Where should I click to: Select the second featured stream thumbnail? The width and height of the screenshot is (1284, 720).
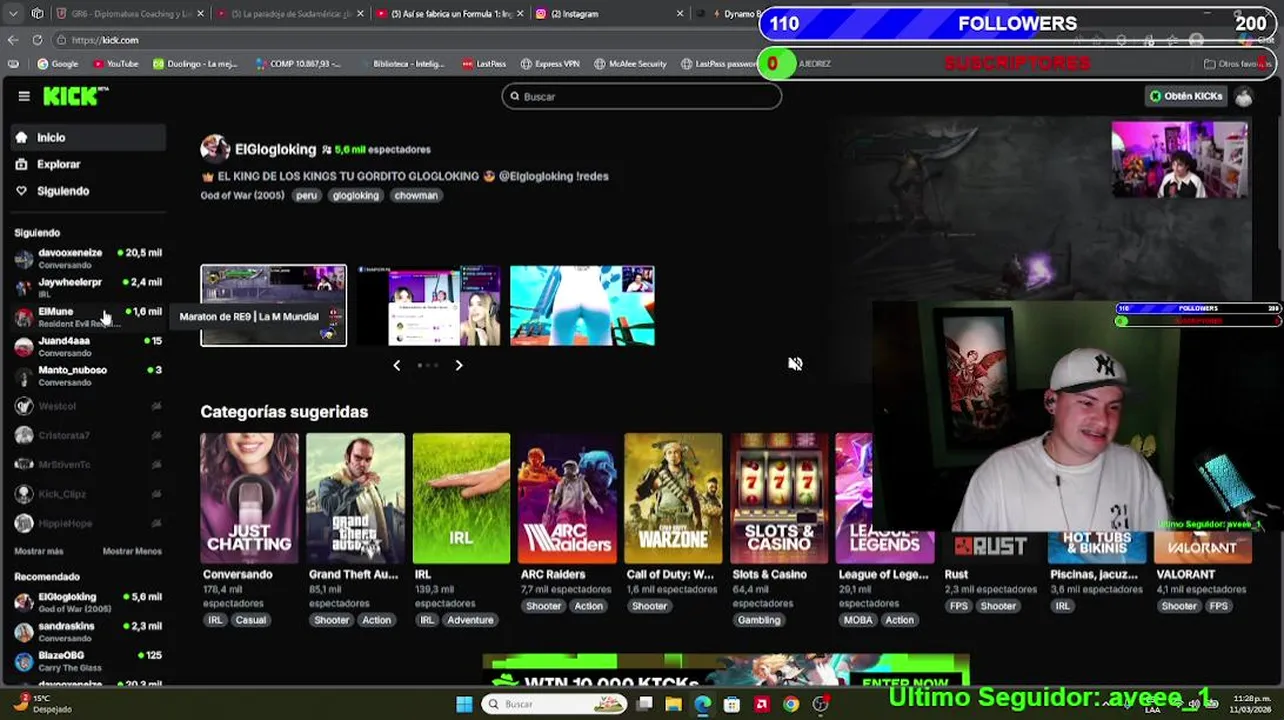pyautogui.click(x=430, y=305)
